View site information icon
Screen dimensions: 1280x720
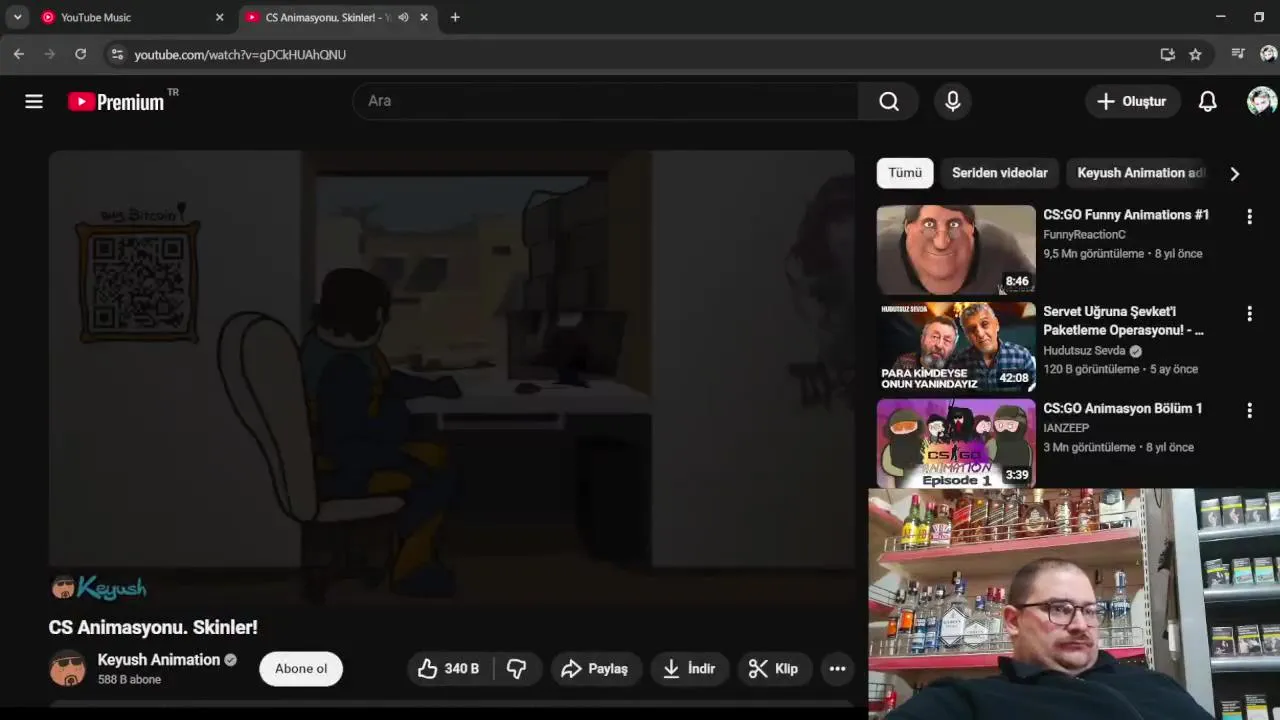[117, 54]
